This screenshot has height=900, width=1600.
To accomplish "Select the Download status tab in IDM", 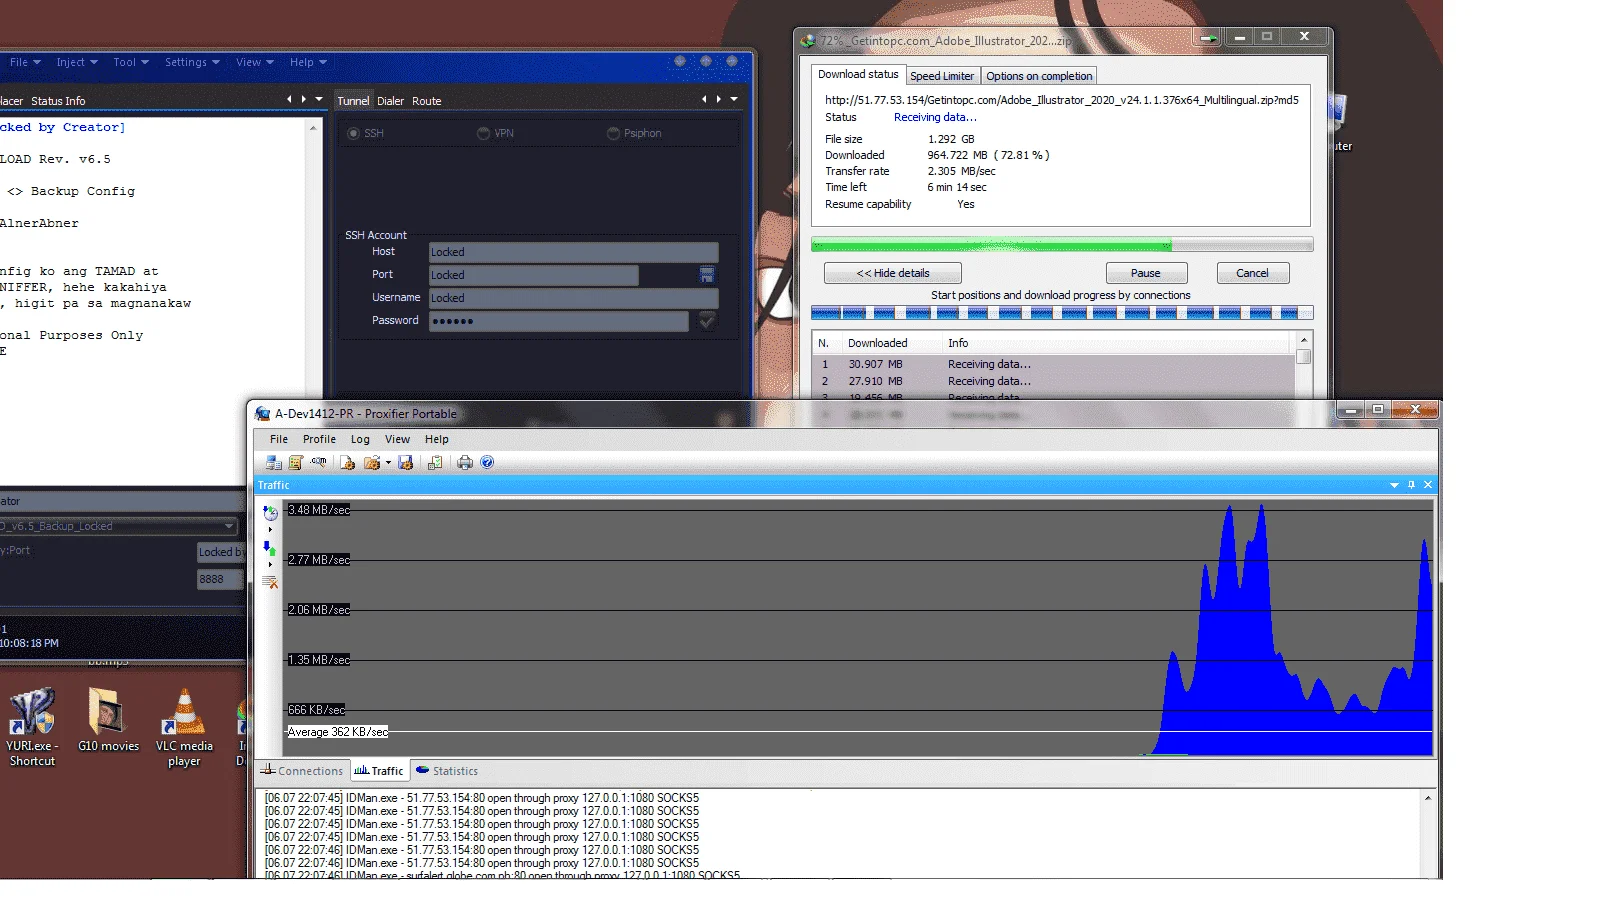I will click(858, 74).
